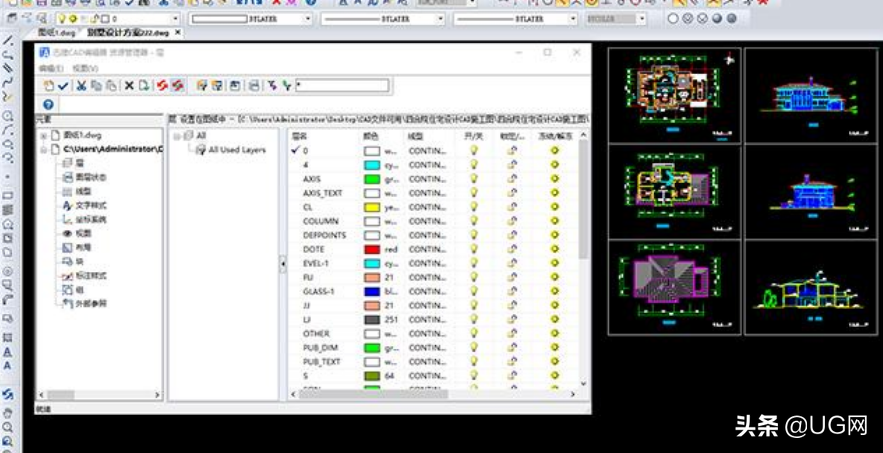883x453 pixels.
Task: Toggle lock for DOTE layer
Action: (x=512, y=249)
